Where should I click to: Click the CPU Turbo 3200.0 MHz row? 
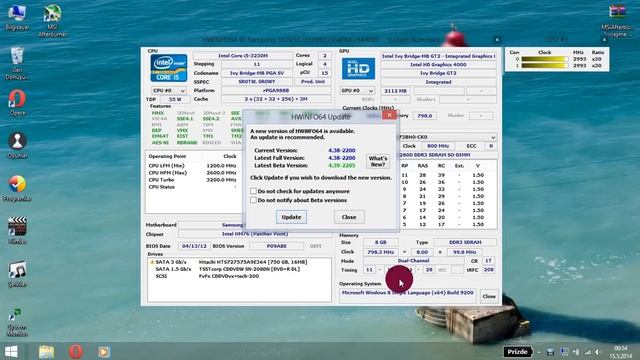(x=192, y=180)
